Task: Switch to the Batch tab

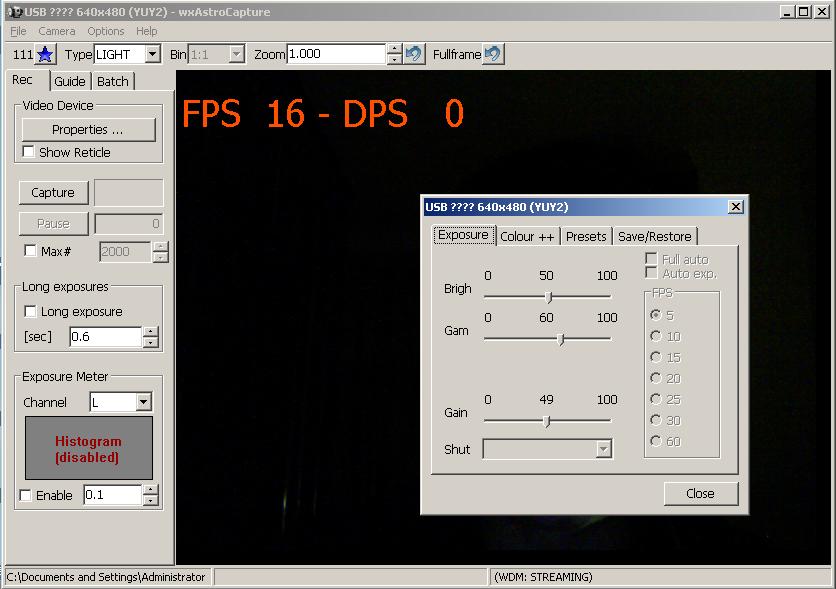Action: (x=112, y=82)
